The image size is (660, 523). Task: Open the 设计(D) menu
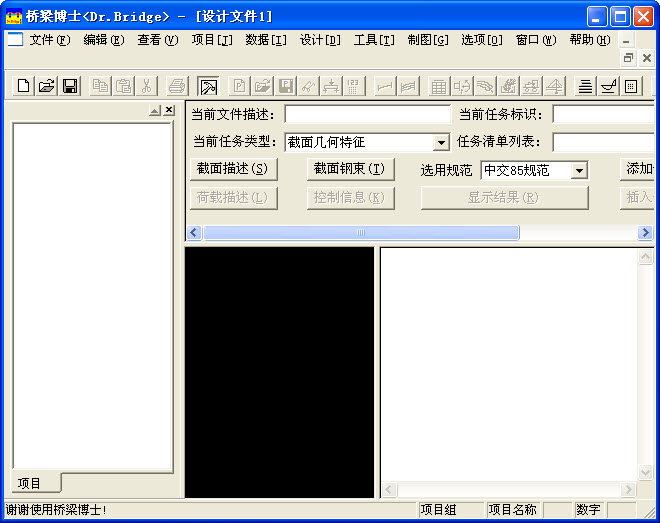320,40
